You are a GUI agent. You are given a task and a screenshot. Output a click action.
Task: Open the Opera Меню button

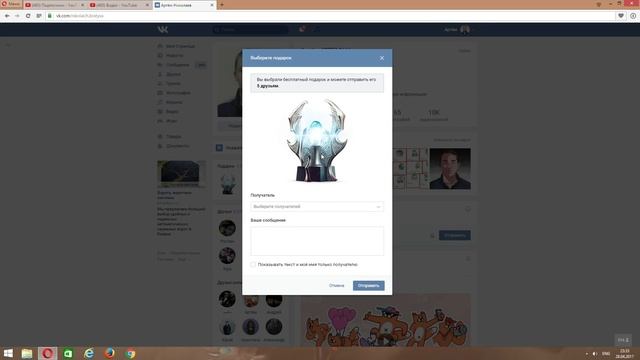(11, 4)
